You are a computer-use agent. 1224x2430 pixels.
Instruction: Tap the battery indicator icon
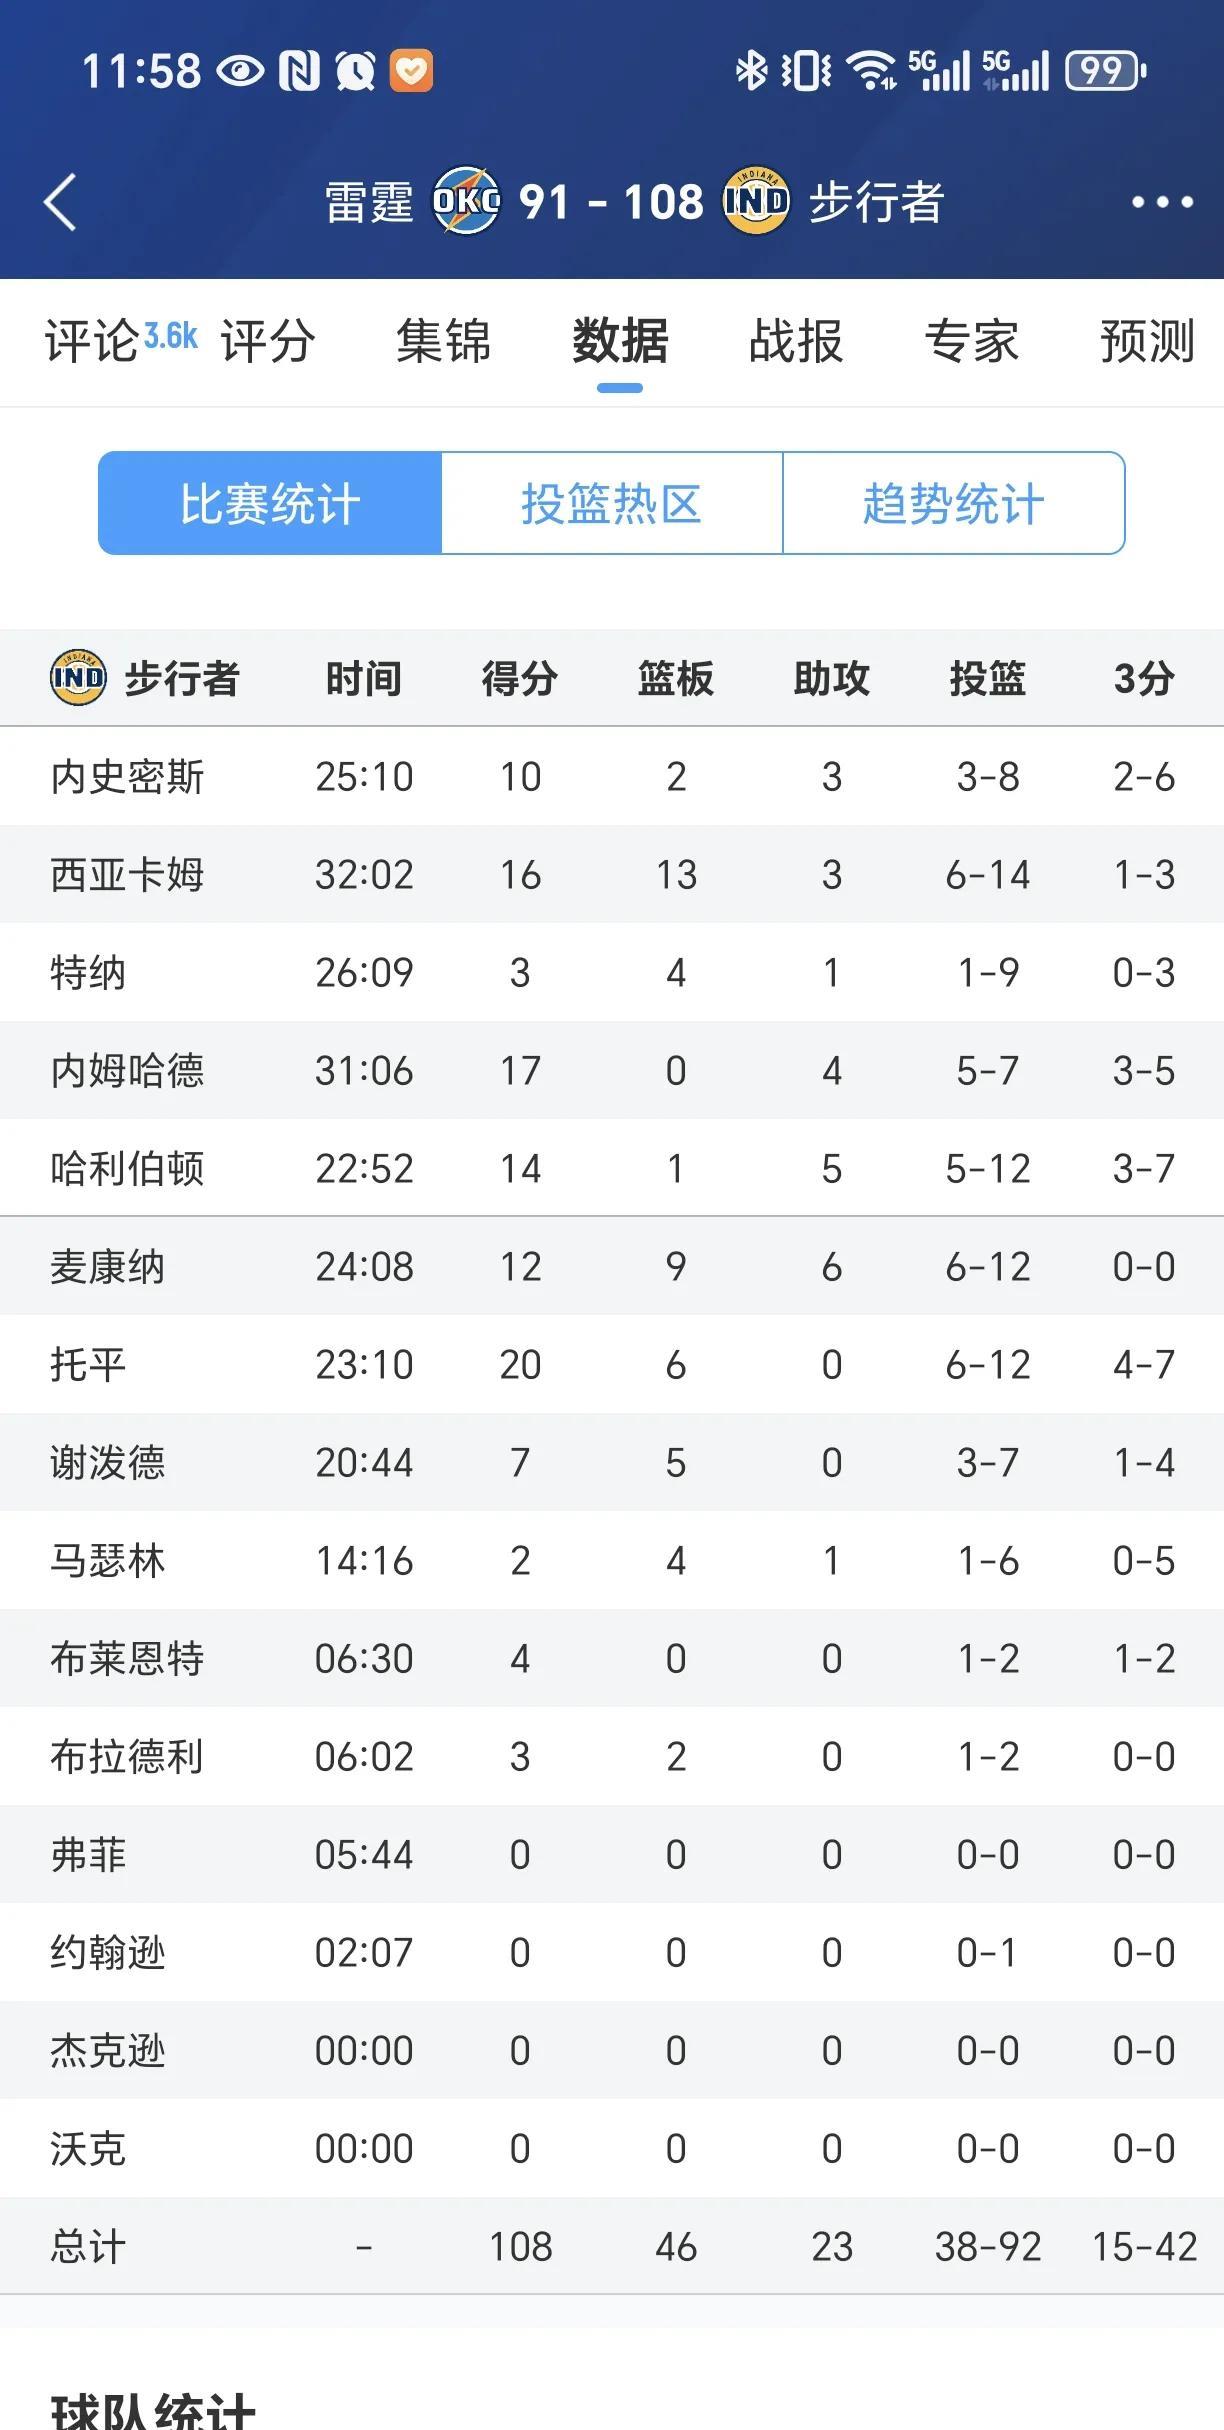coord(1106,70)
